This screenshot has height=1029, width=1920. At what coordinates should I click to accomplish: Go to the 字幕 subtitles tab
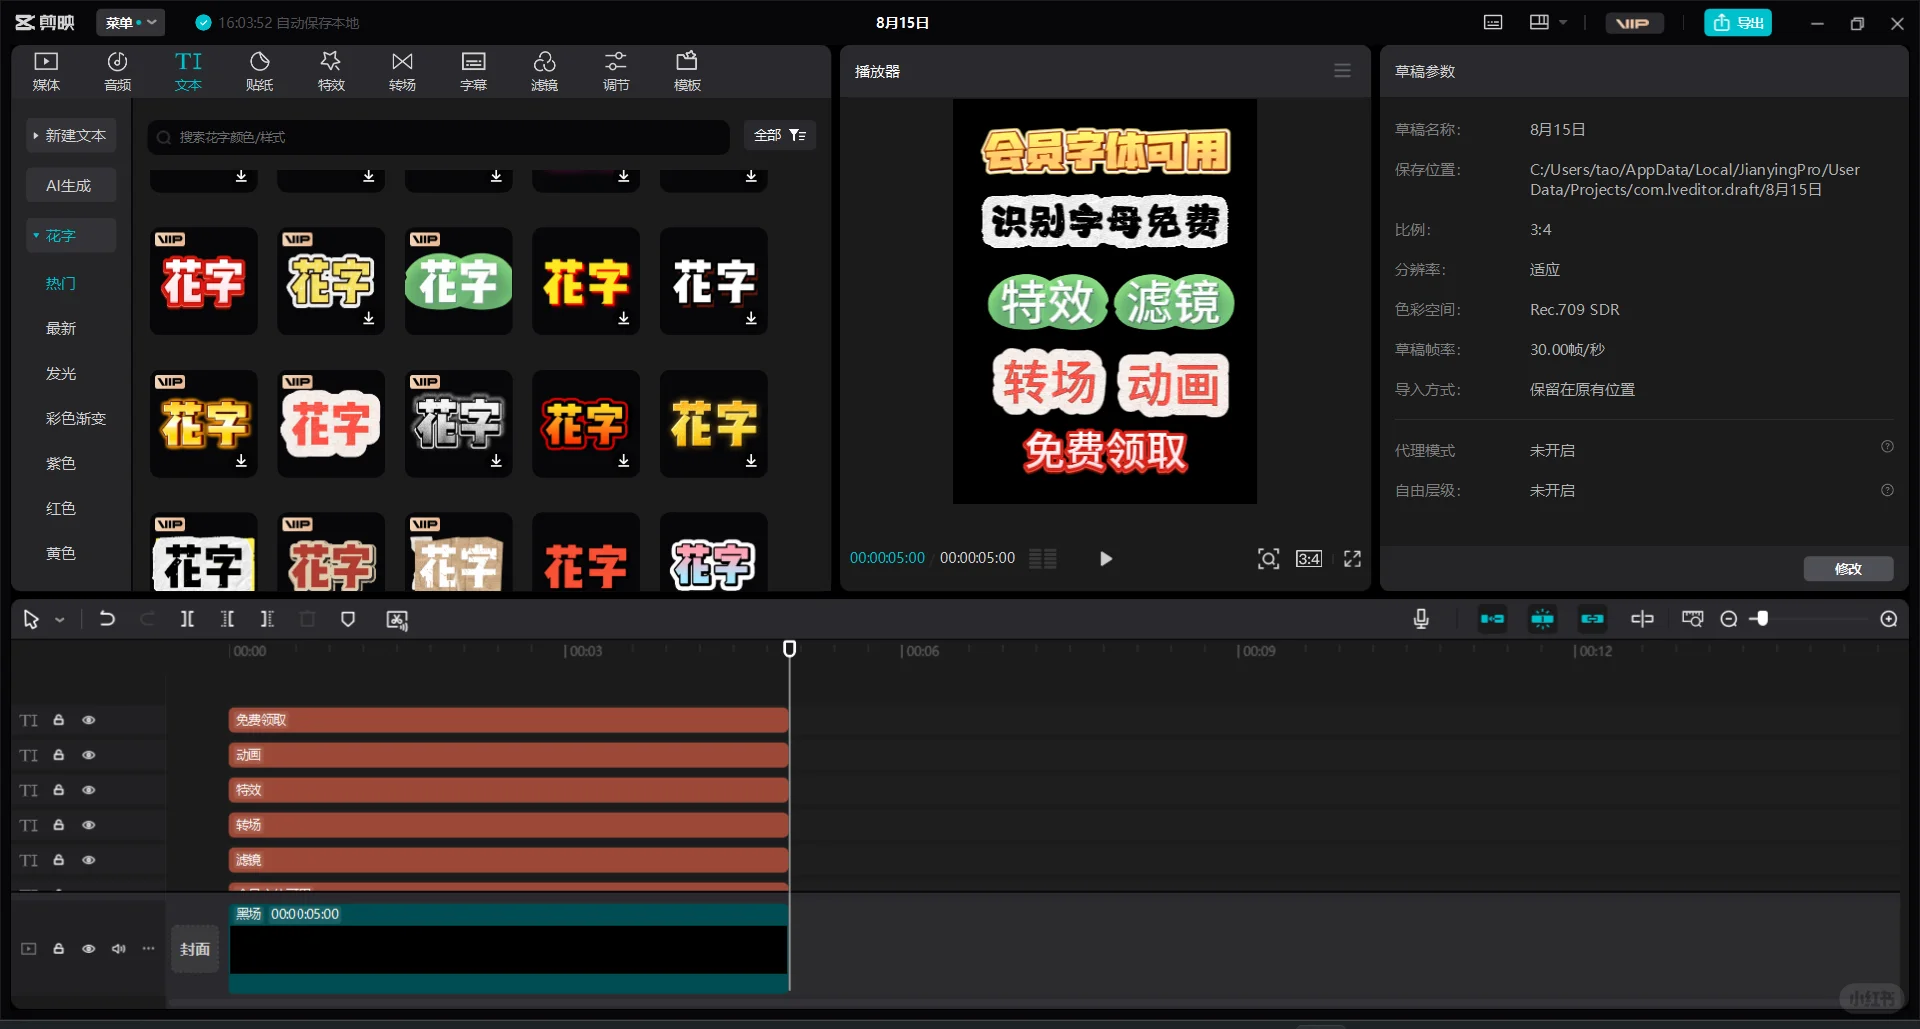473,71
